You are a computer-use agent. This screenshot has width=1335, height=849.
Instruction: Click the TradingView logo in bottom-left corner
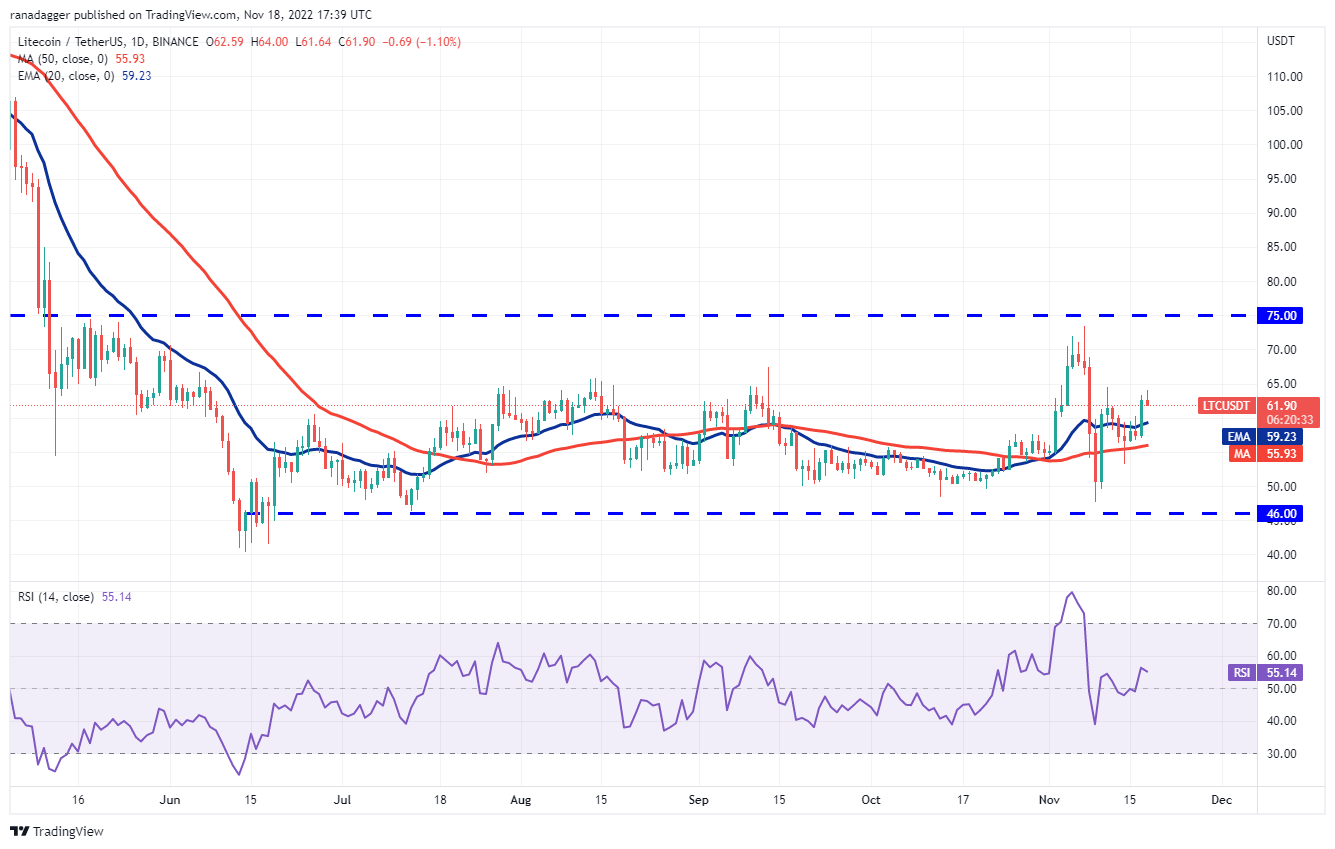[57, 831]
